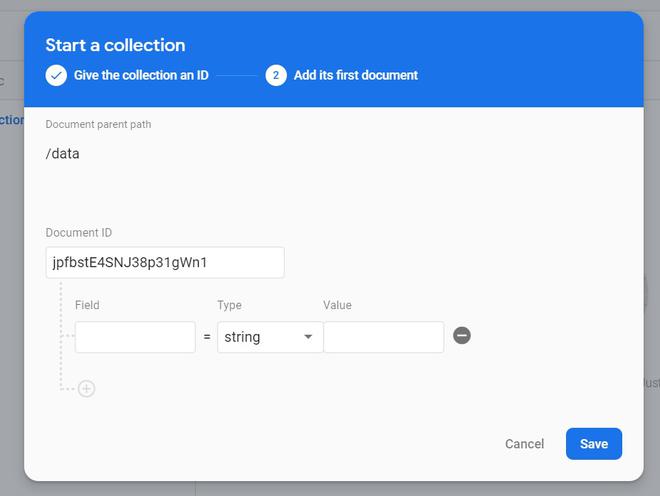
Task: Remove the field row with minus icon
Action: tap(462, 336)
